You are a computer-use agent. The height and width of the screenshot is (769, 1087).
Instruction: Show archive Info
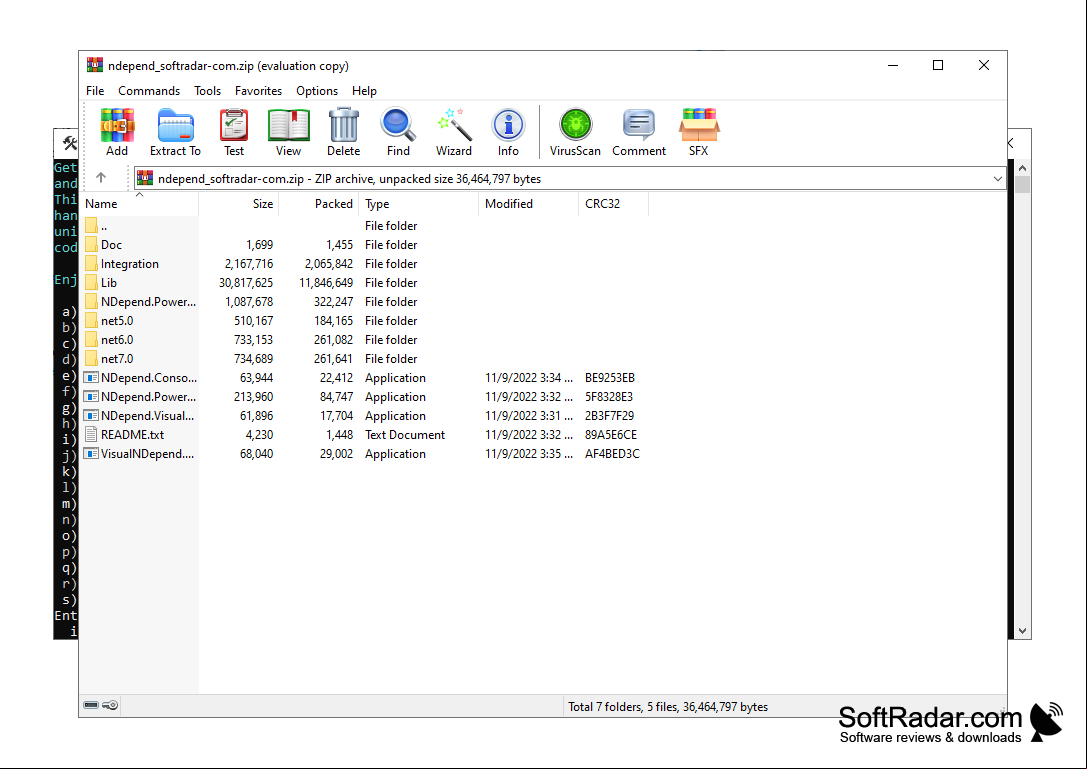(508, 125)
